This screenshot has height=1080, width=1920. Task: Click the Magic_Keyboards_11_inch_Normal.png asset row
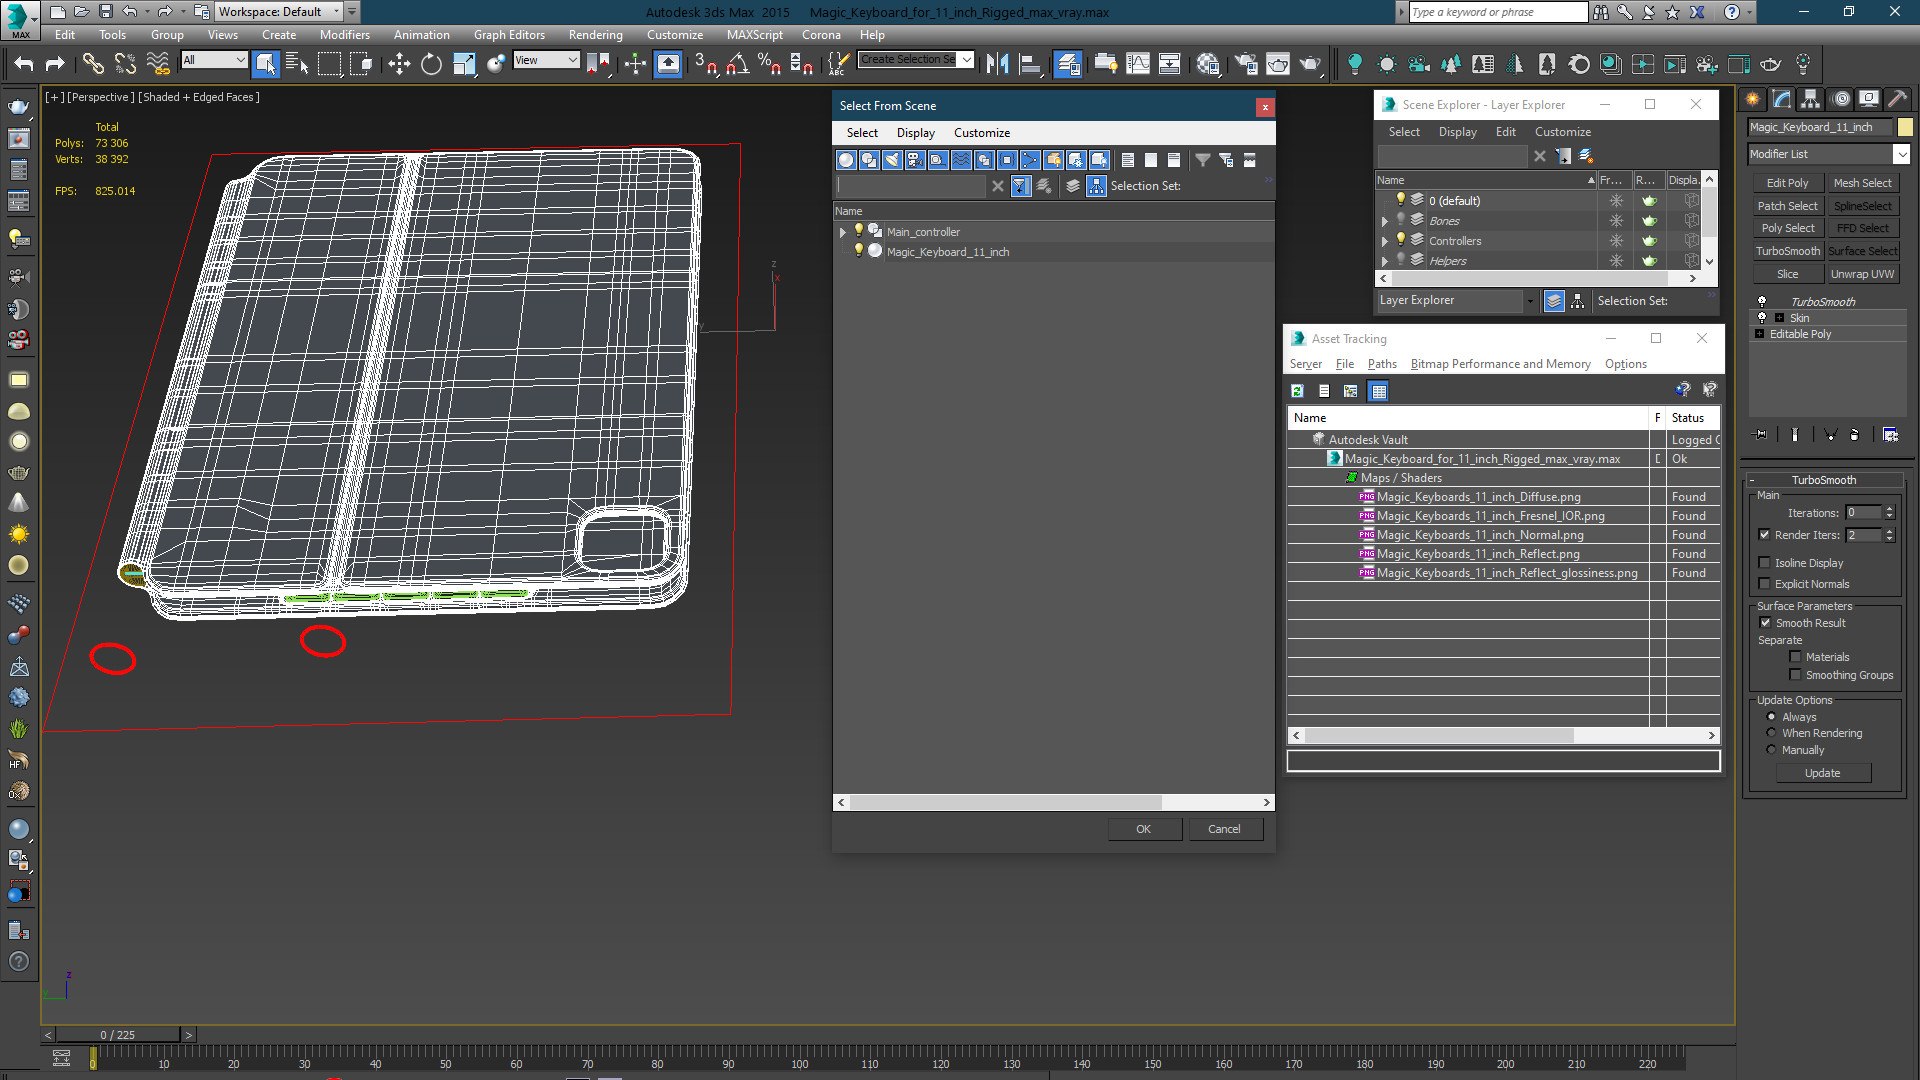pos(1479,535)
